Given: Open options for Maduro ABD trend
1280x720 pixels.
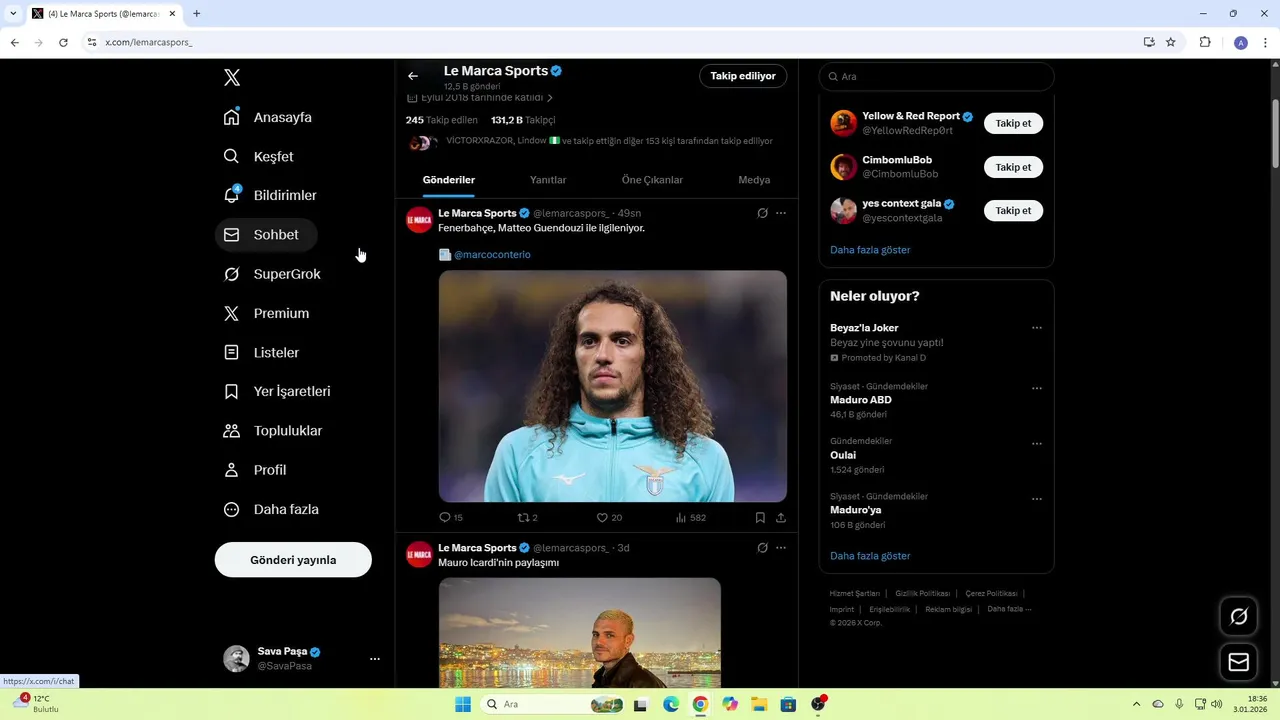Looking at the screenshot, I should click(x=1037, y=388).
